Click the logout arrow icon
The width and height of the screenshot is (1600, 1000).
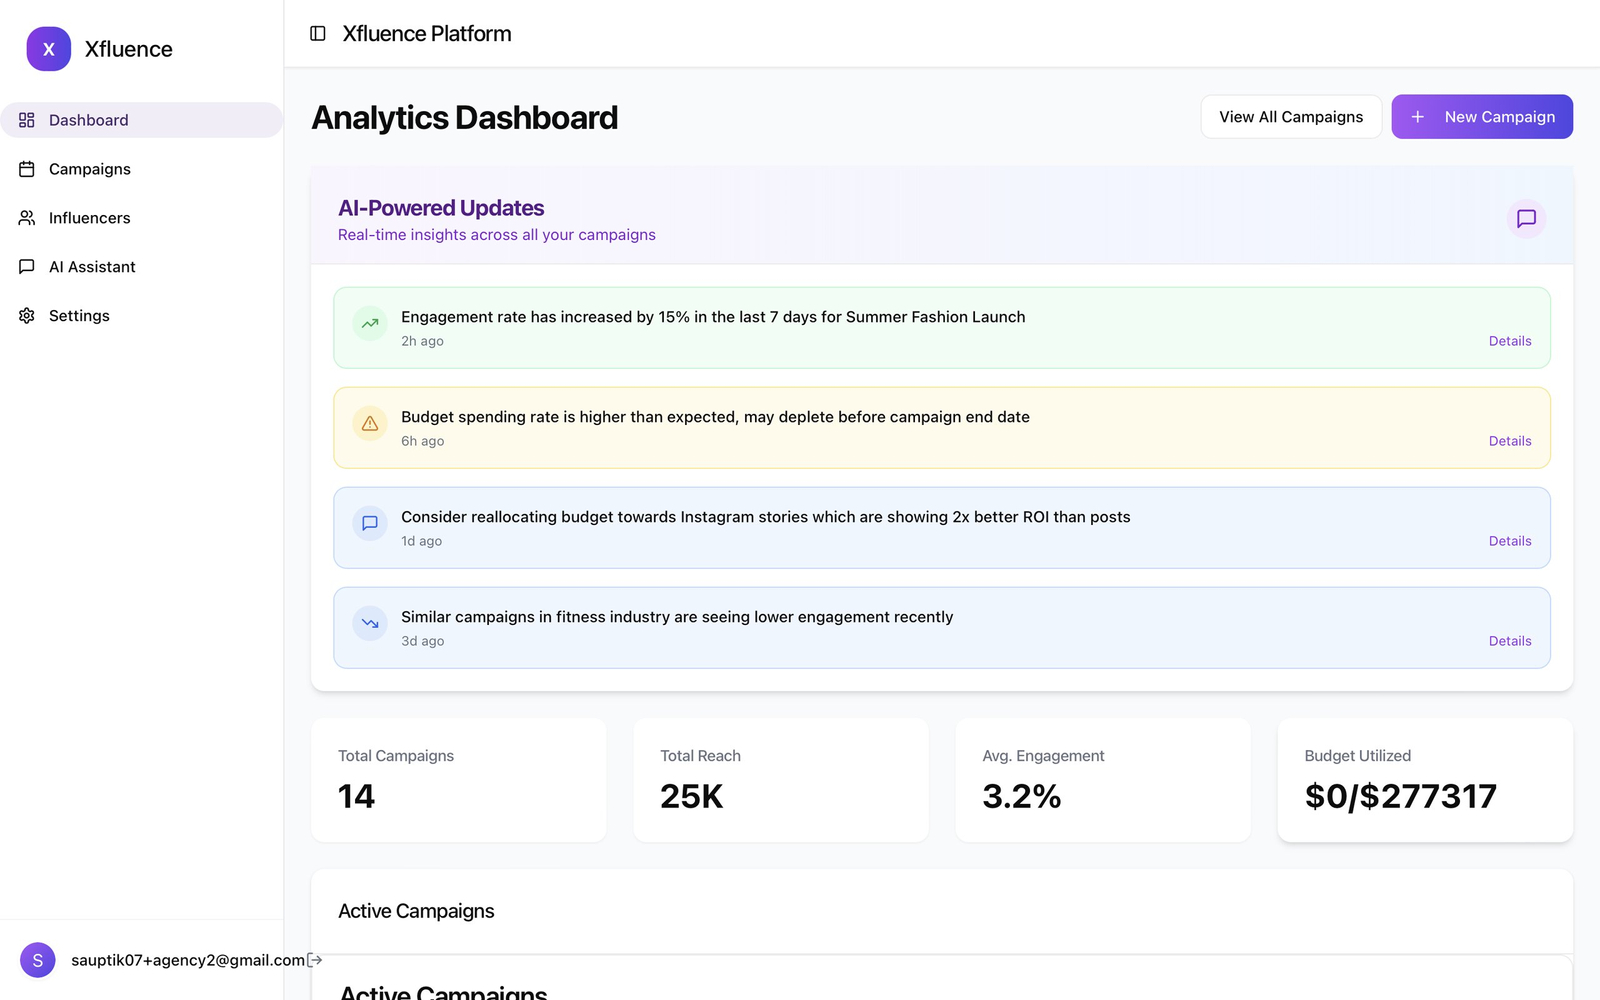click(314, 960)
